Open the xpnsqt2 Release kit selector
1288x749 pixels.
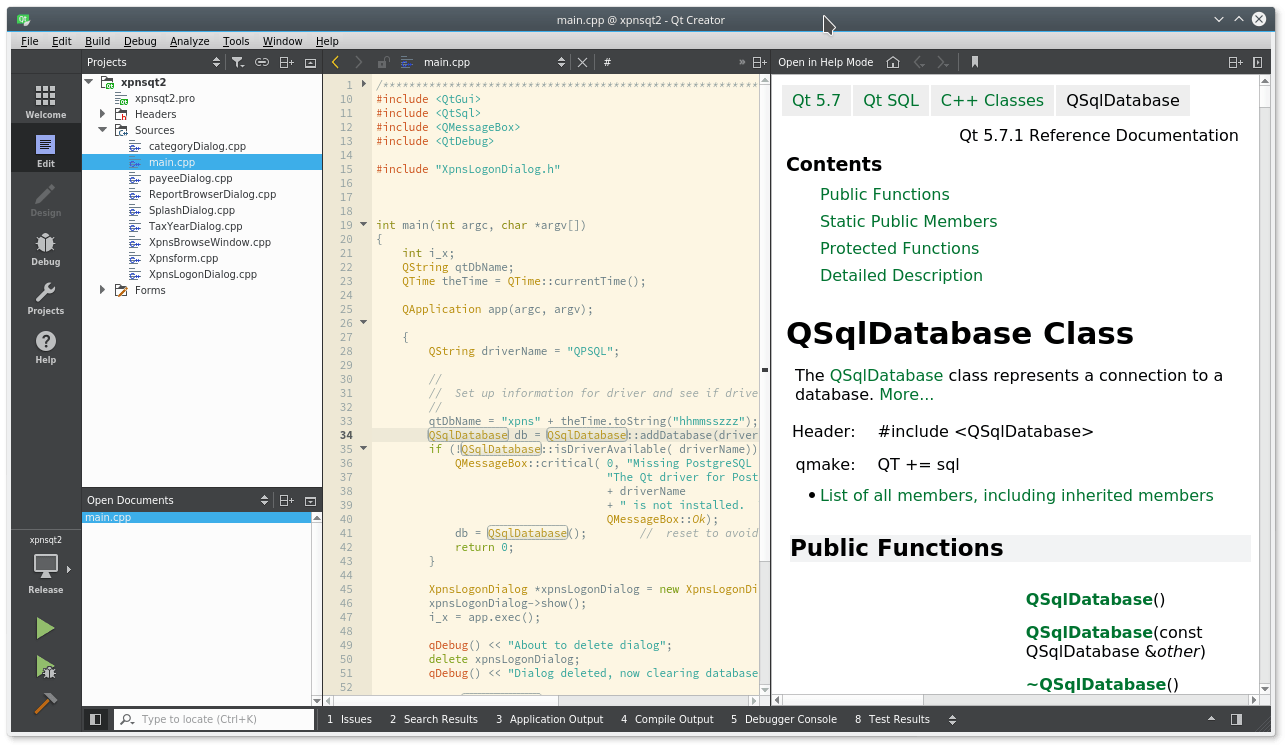coord(46,567)
